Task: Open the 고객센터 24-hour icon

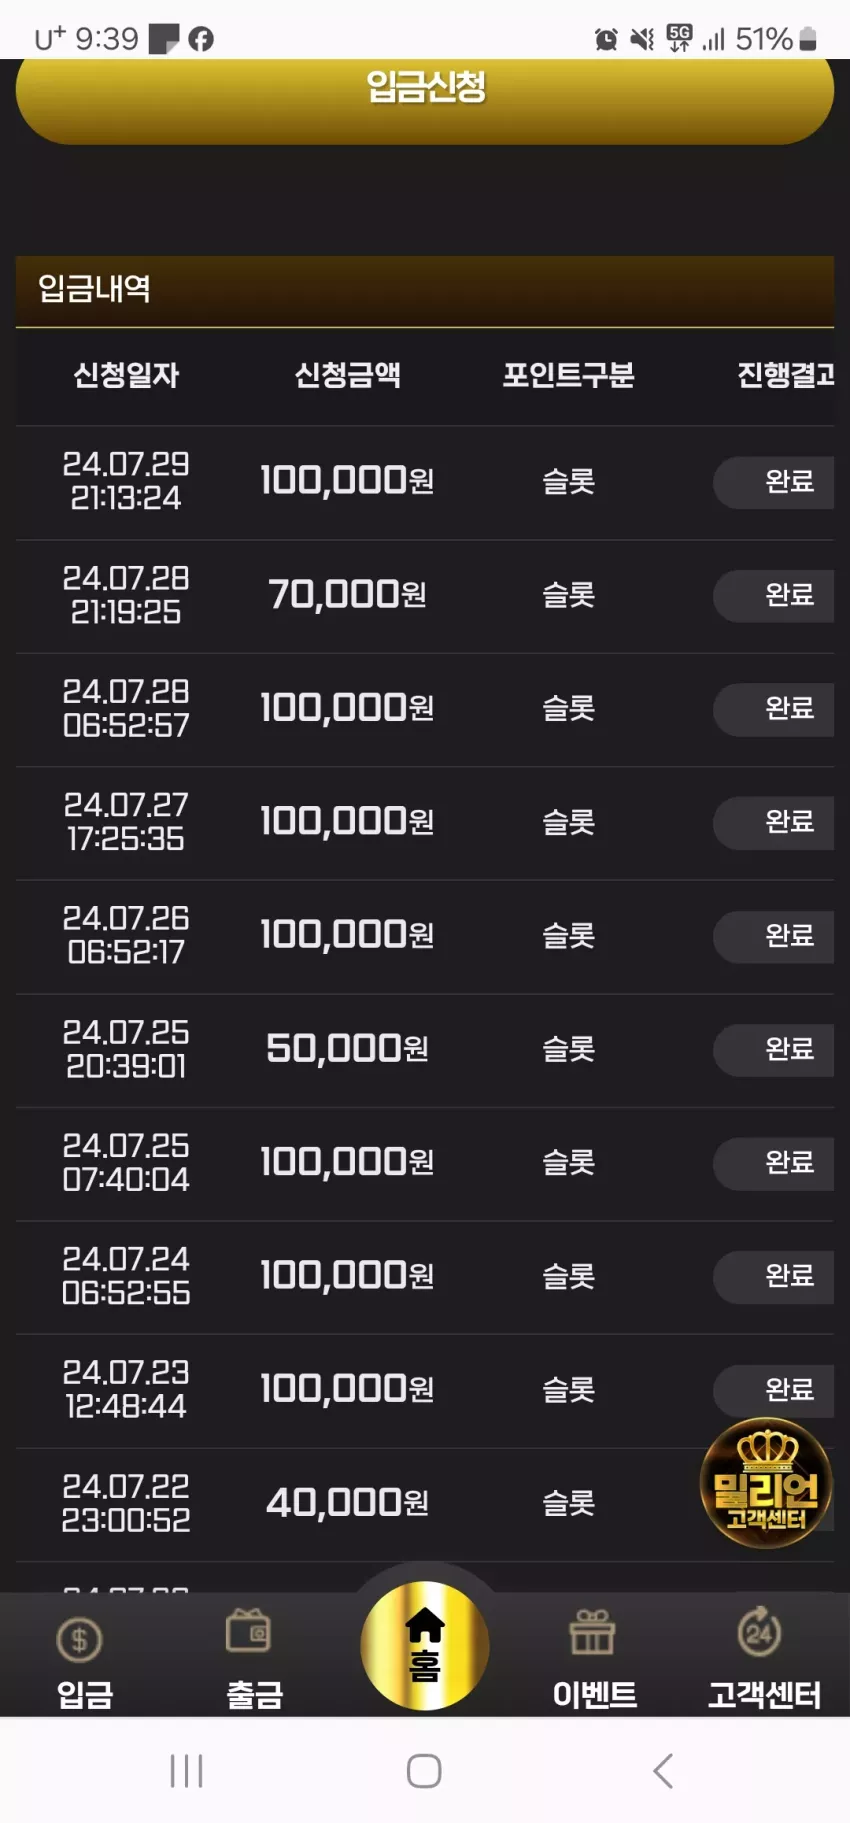Action: 759,1632
